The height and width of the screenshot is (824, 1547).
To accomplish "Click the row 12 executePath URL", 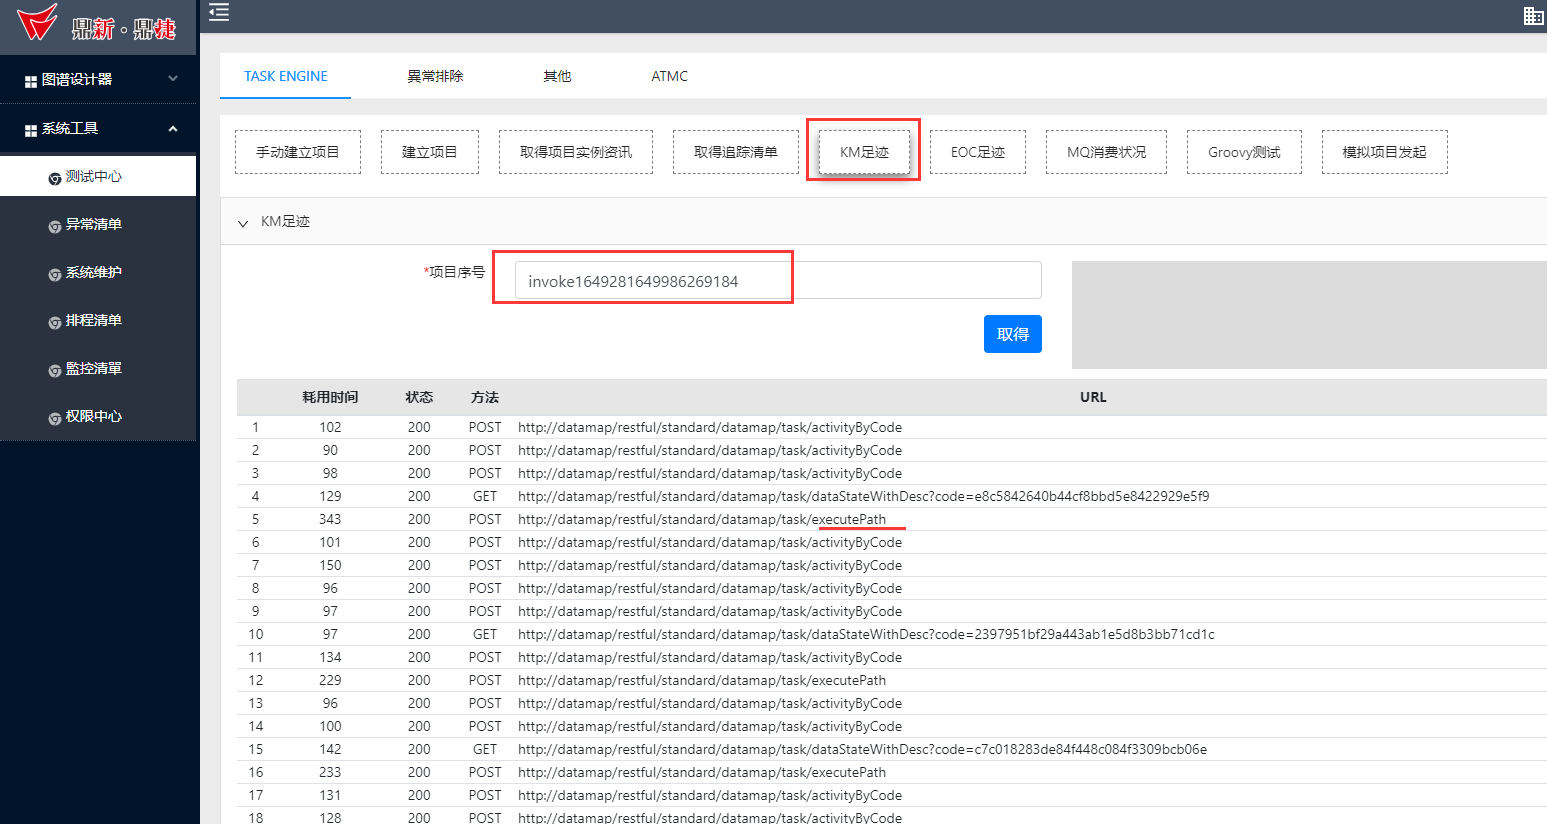I will (x=702, y=680).
